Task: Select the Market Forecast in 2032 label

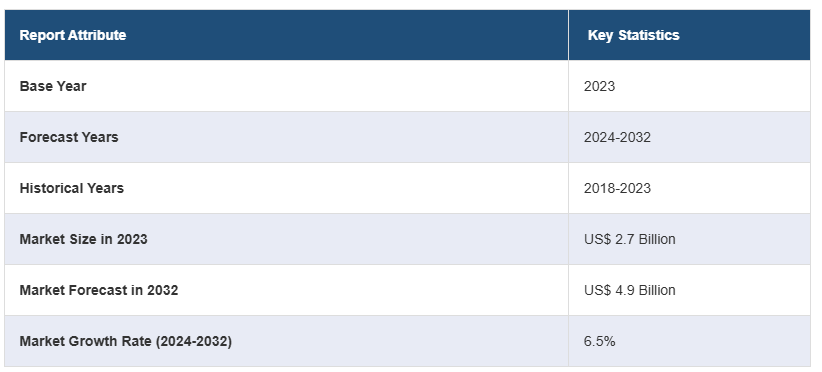Action: 99,290
